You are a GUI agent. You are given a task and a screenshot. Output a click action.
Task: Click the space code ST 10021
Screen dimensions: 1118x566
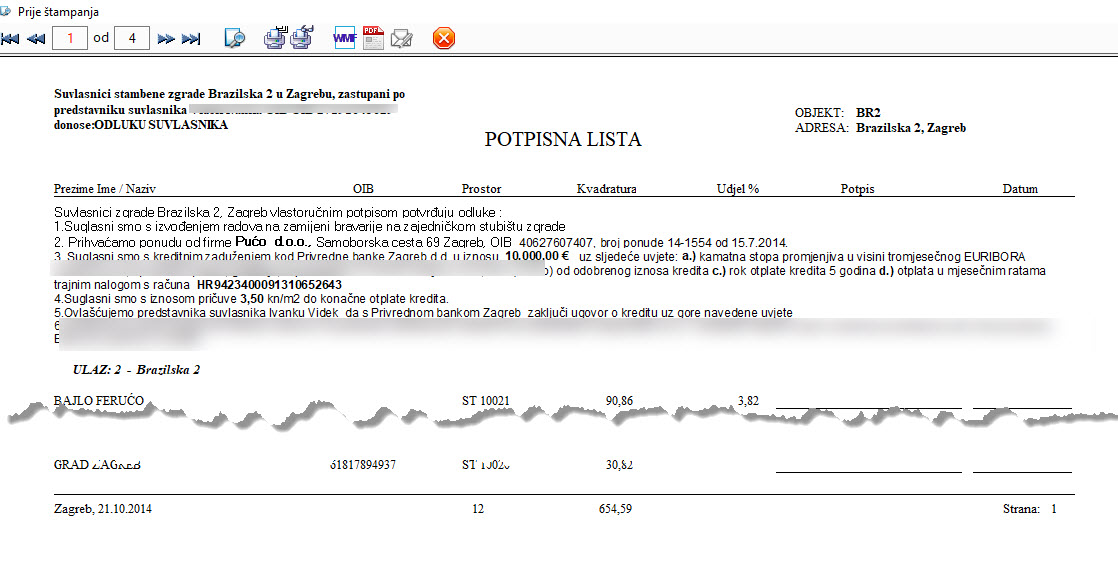tap(486, 401)
